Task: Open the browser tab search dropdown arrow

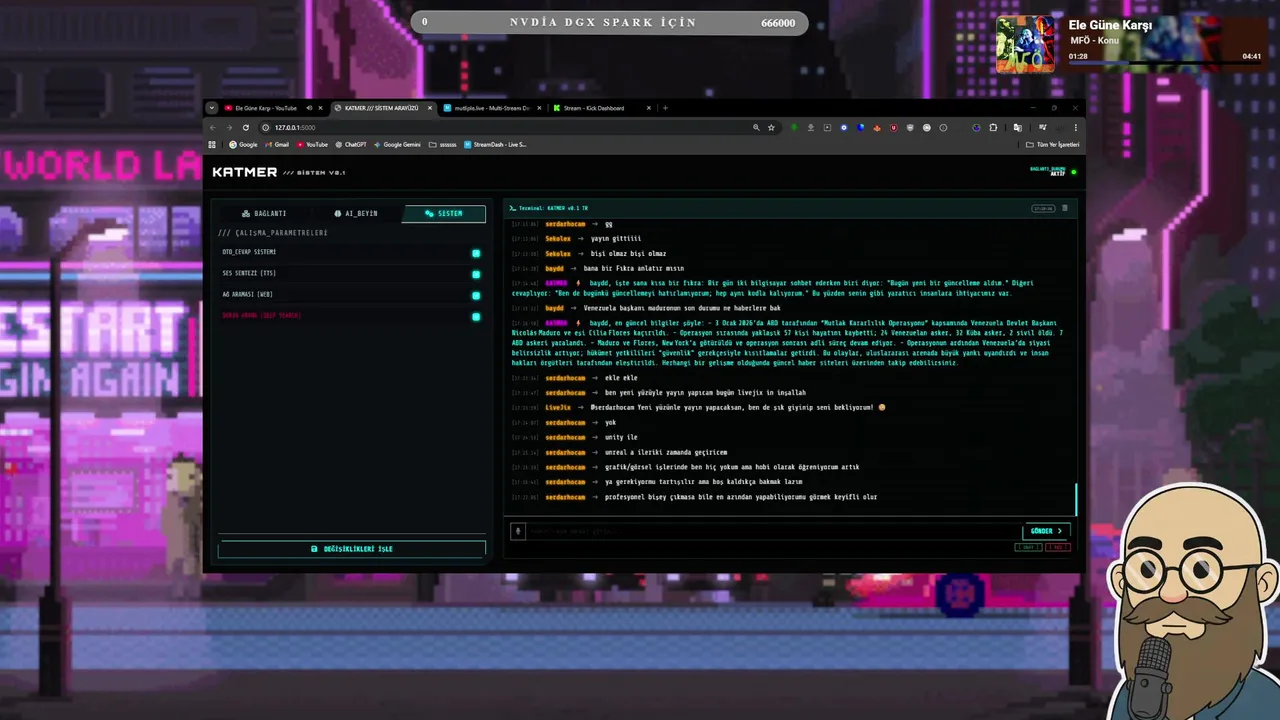Action: (x=211, y=108)
